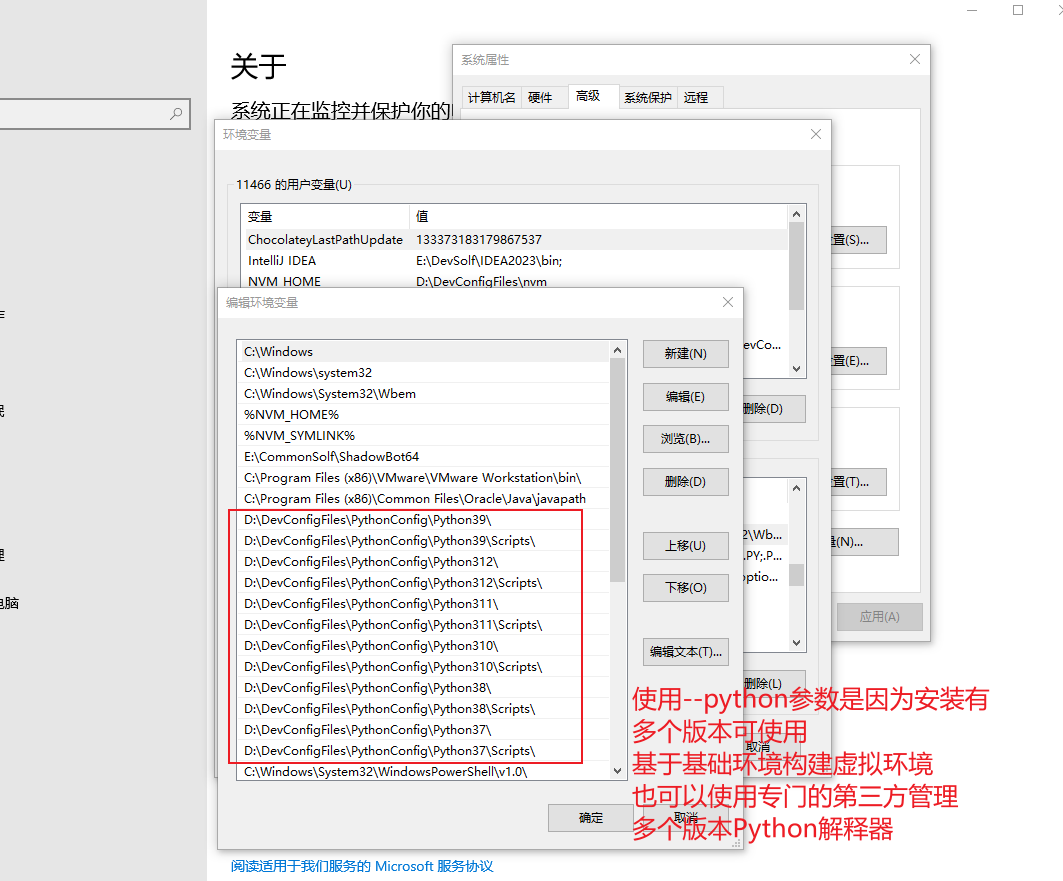Click 编辑文本(T)... button
1063x881 pixels.
click(x=685, y=652)
